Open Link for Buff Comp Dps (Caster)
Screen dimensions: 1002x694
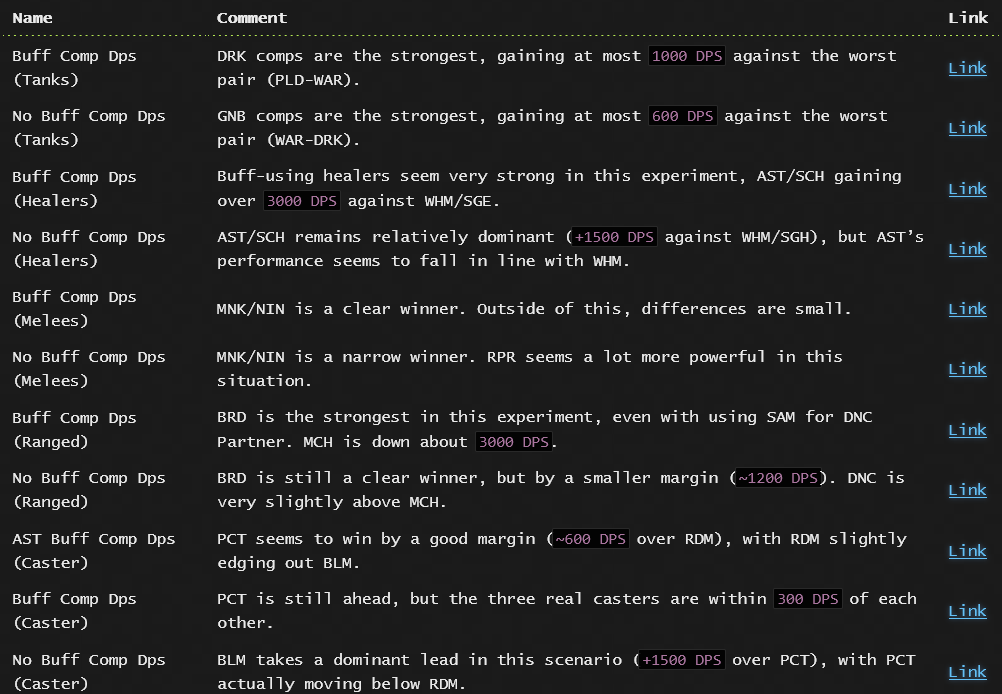click(x=967, y=610)
